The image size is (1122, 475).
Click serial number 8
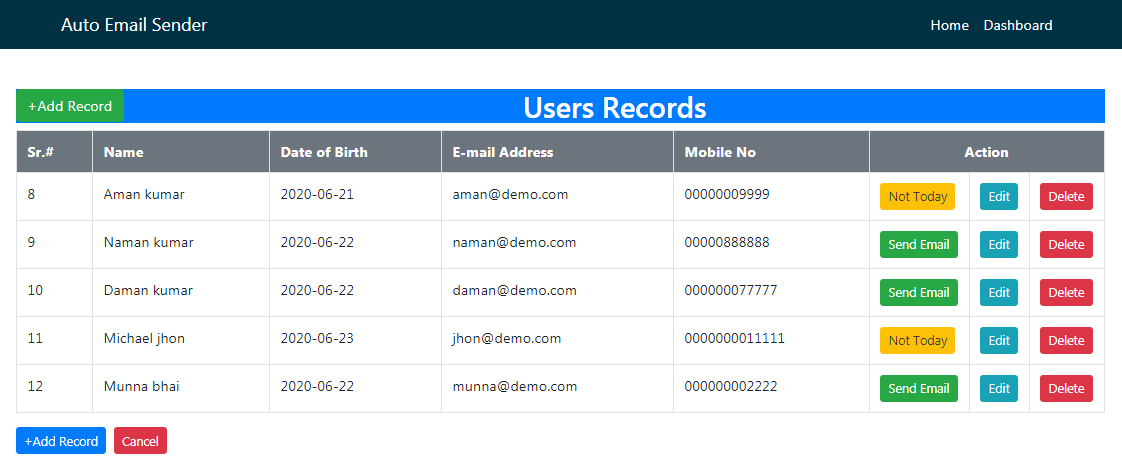pos(31,195)
